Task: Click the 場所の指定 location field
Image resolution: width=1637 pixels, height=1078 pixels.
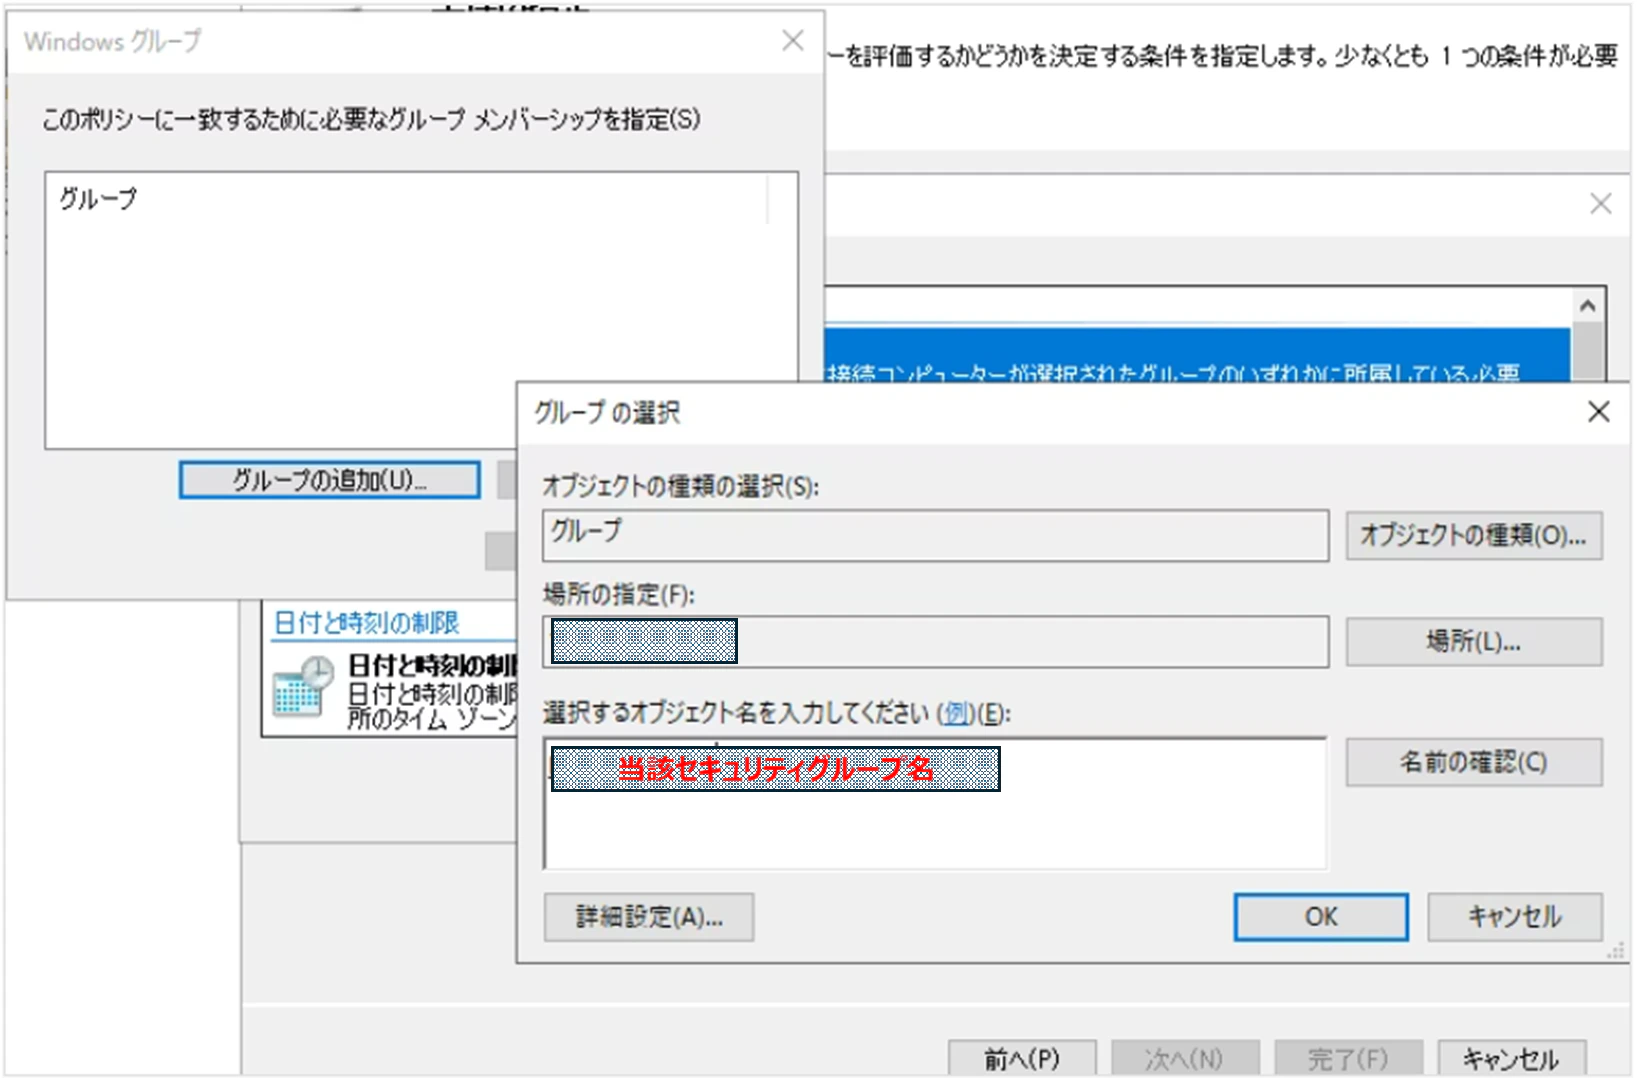Action: tap(935, 641)
